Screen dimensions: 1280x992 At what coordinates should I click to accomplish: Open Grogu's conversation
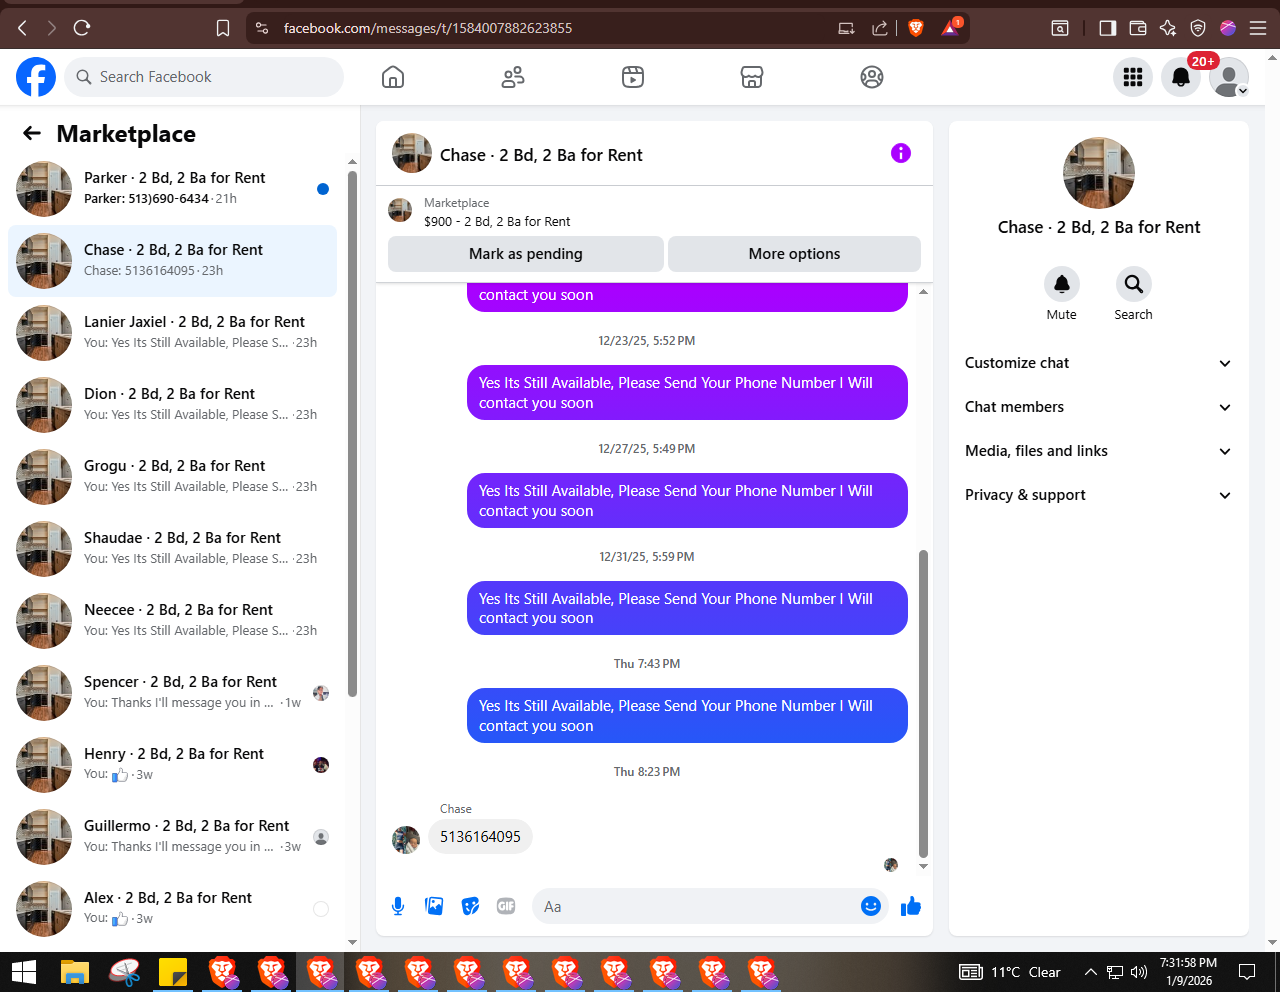pos(172,477)
